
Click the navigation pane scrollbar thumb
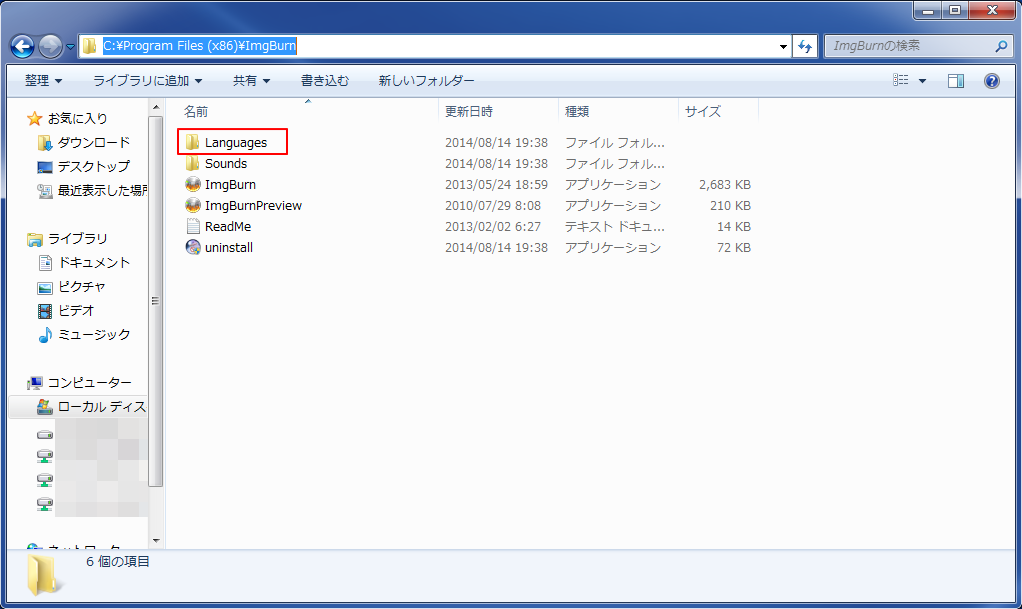pos(156,301)
